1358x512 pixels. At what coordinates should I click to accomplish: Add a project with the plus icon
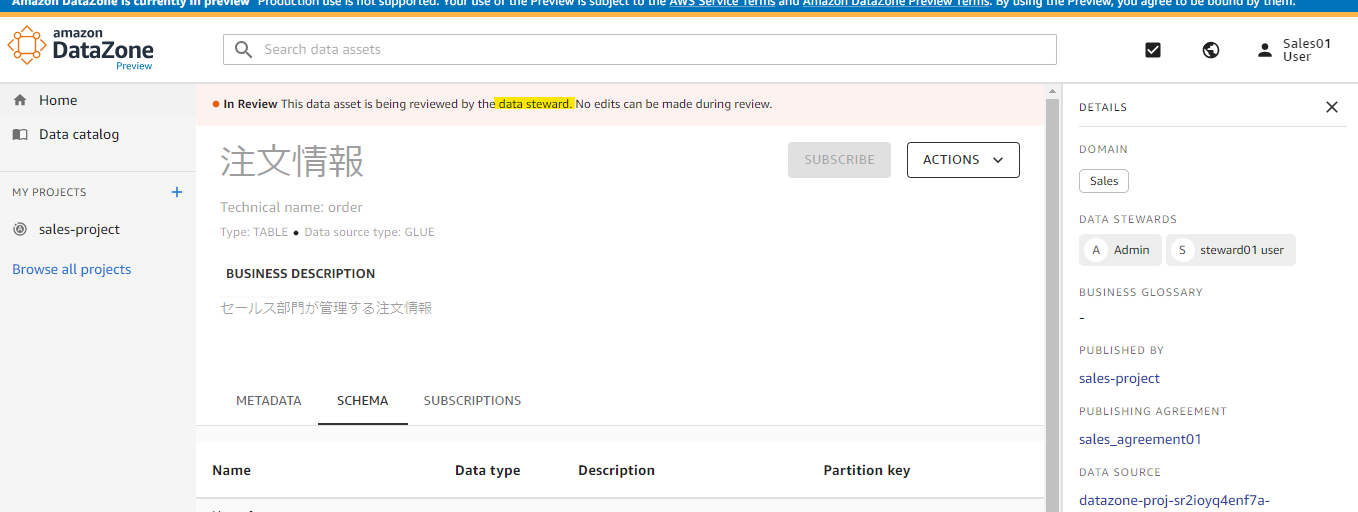pyautogui.click(x=177, y=192)
